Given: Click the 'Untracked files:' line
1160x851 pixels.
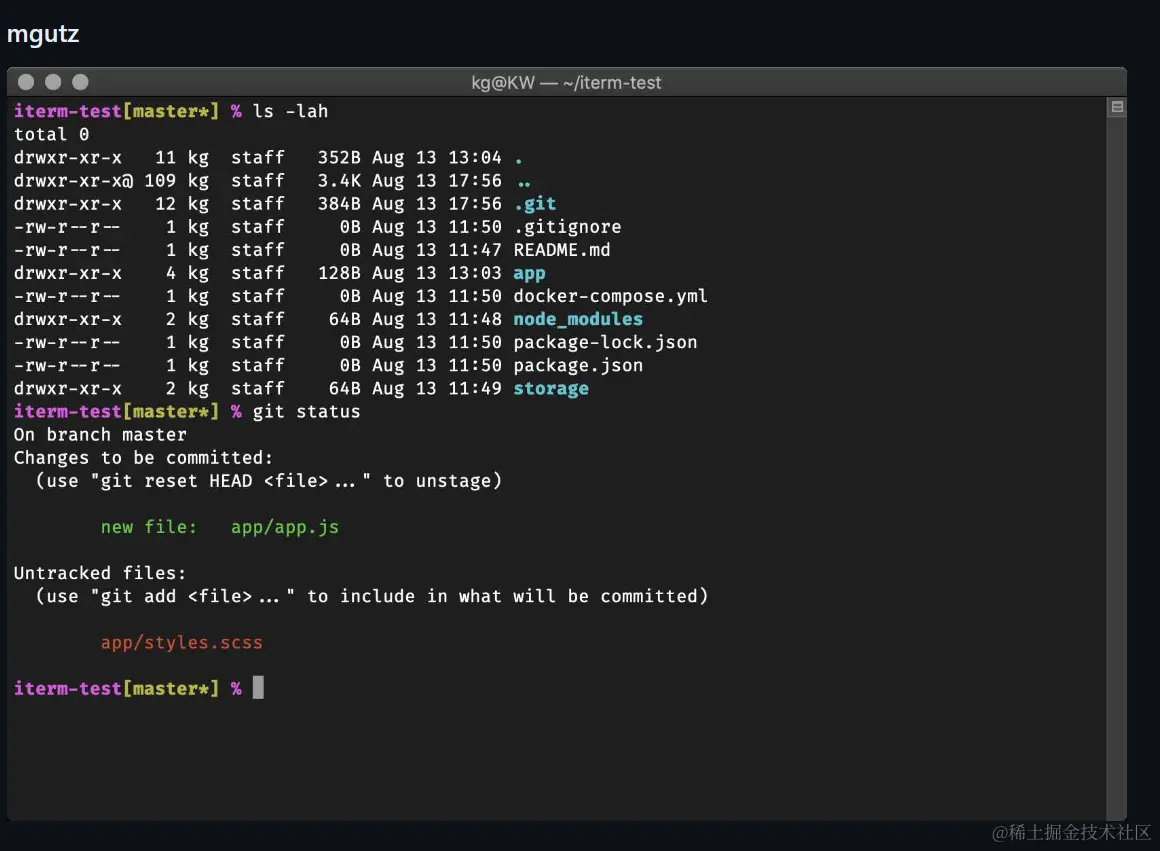Looking at the screenshot, I should (x=100, y=573).
